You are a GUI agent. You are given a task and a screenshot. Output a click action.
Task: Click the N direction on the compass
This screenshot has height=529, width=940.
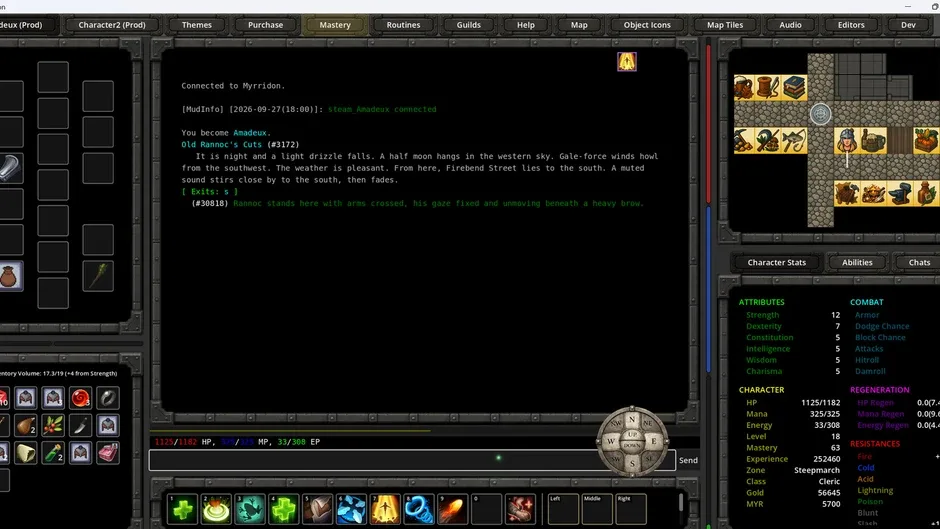coord(631,419)
